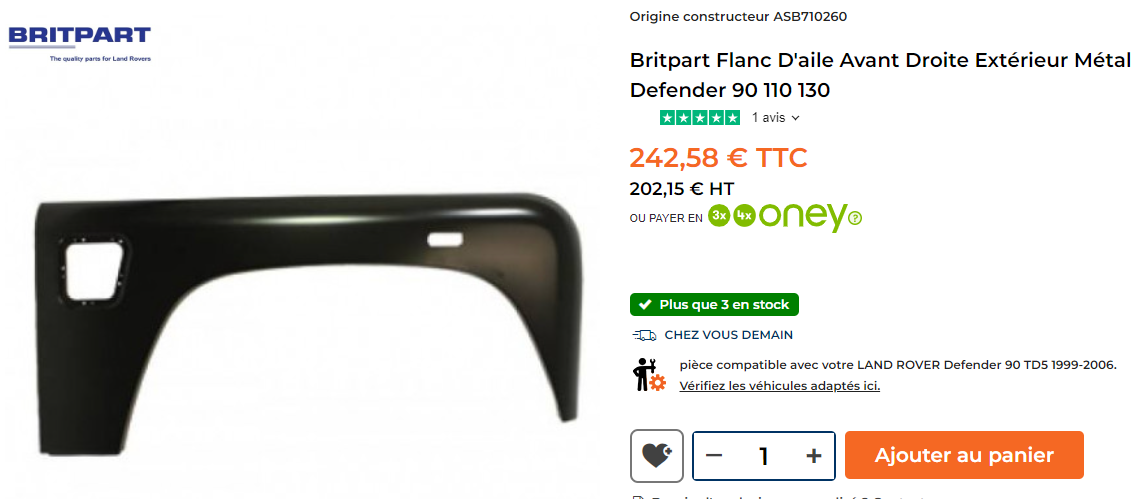1135x499 pixels.
Task: Click the mechanic compatibility icon
Action: tap(649, 374)
